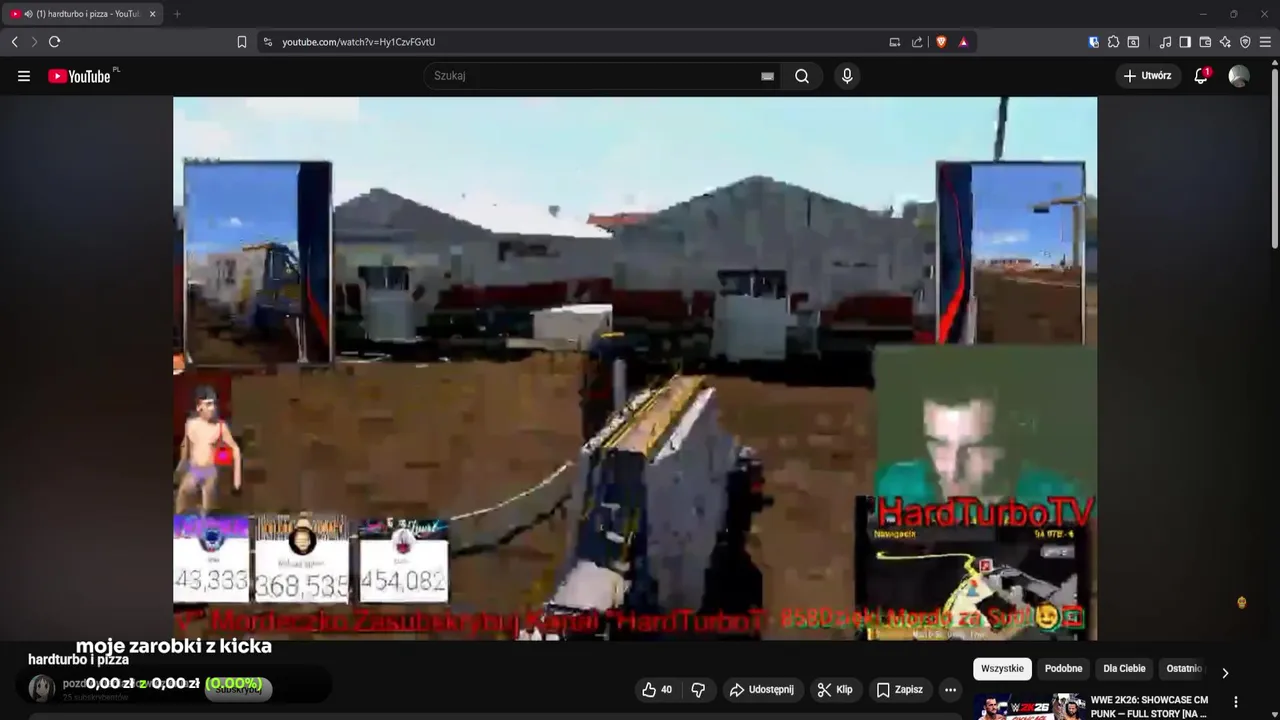The image size is (1280, 720).
Task: Select the Podobne filter chip
Action: point(1063,669)
